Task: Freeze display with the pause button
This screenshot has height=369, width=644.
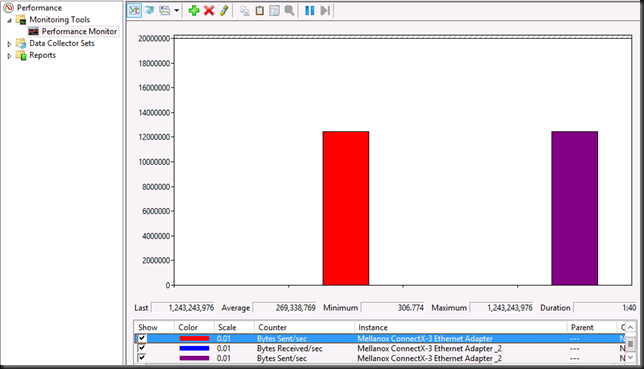Action: [x=310, y=10]
